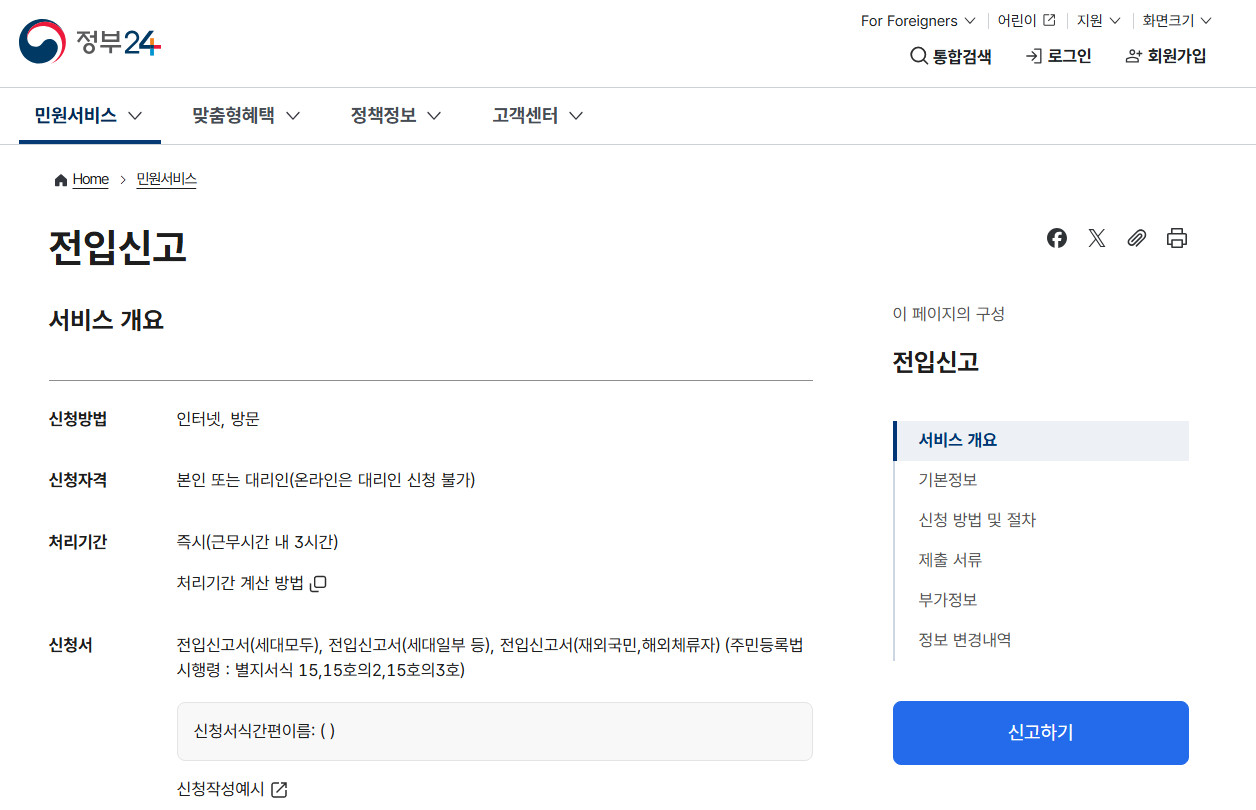The image size is (1256, 810).
Task: Expand the 고객센터 main menu
Action: 538,116
